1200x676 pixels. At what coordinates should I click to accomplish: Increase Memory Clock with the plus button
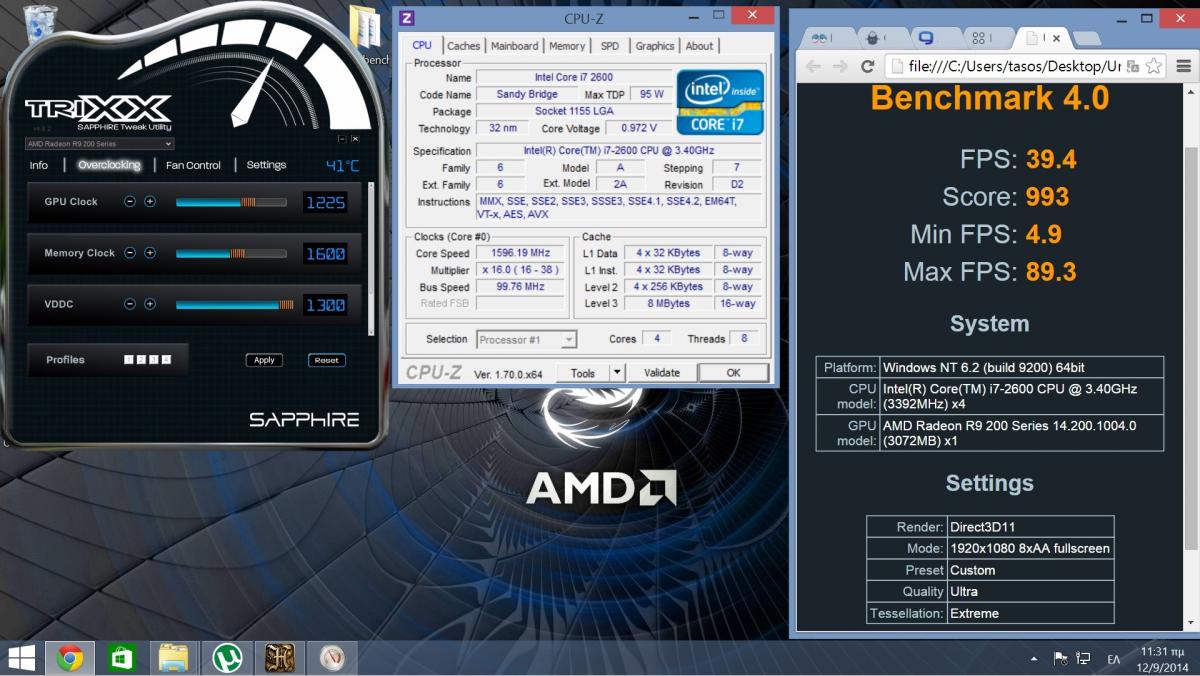pyautogui.click(x=150, y=253)
